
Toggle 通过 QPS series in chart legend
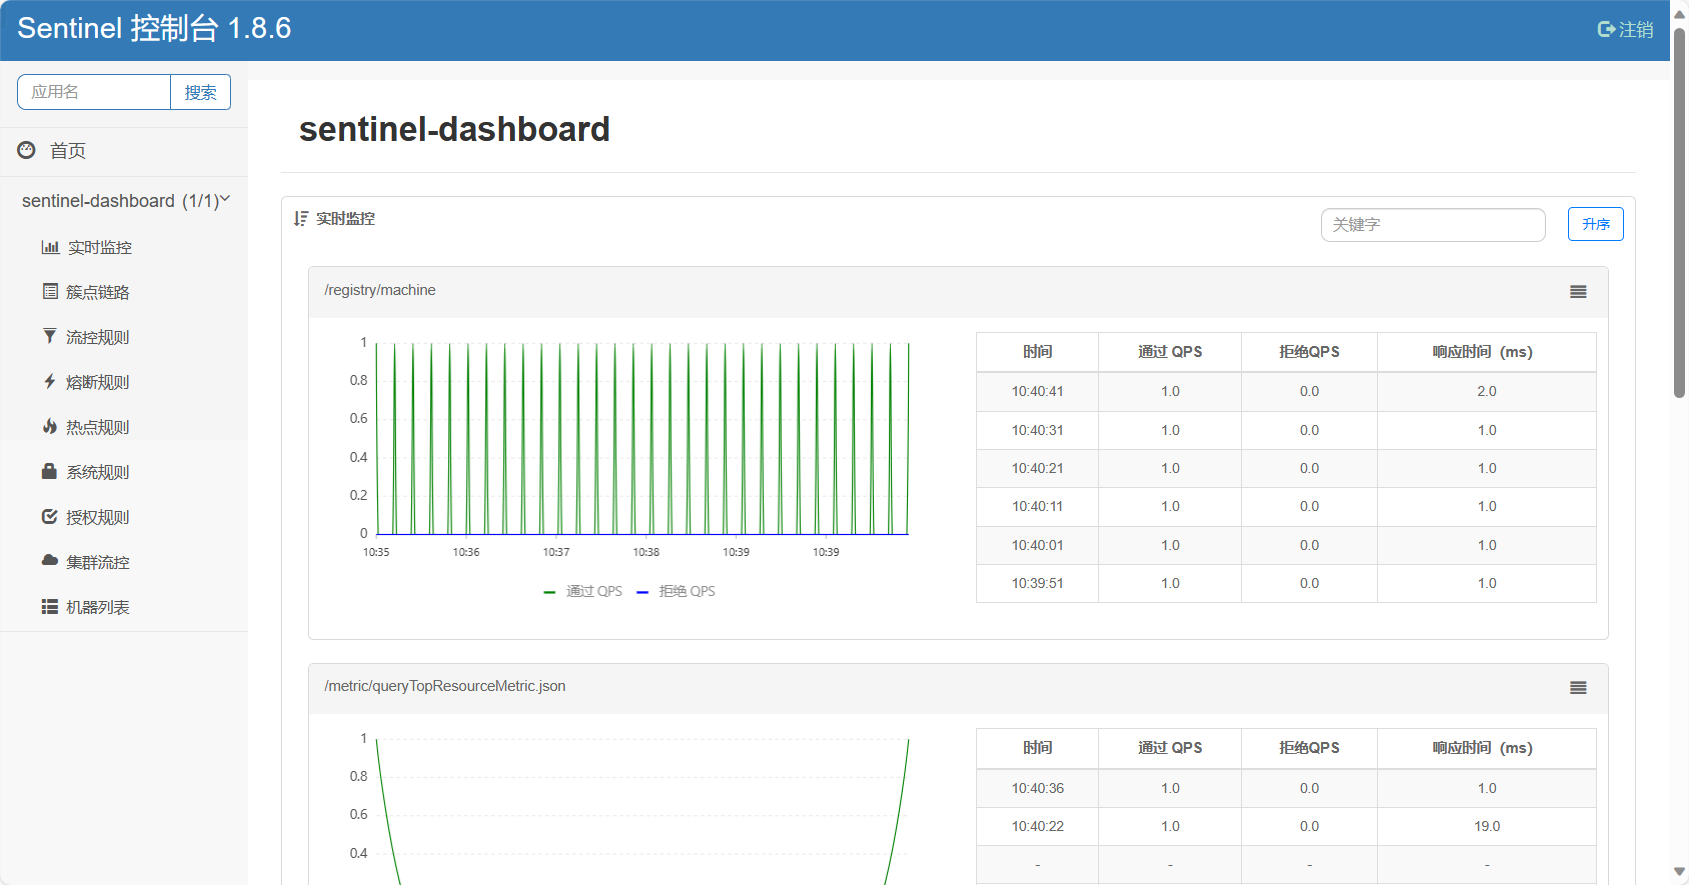click(583, 592)
